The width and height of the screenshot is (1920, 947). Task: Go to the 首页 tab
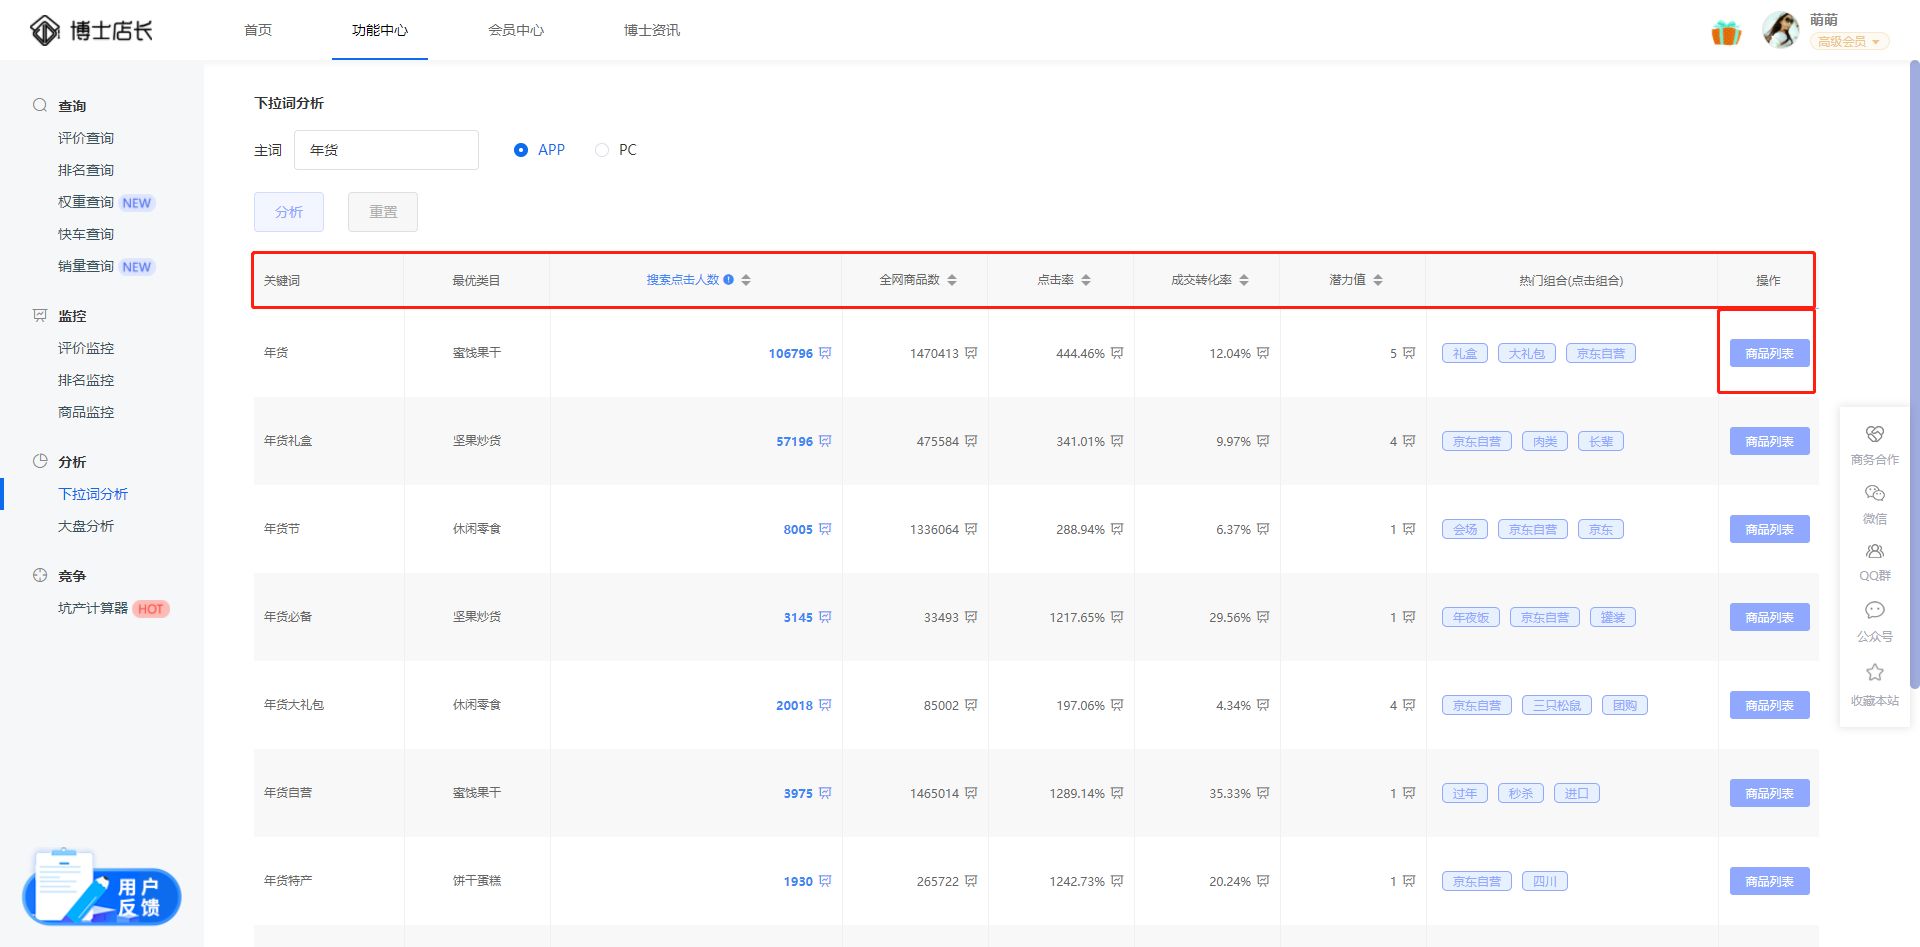click(x=258, y=30)
